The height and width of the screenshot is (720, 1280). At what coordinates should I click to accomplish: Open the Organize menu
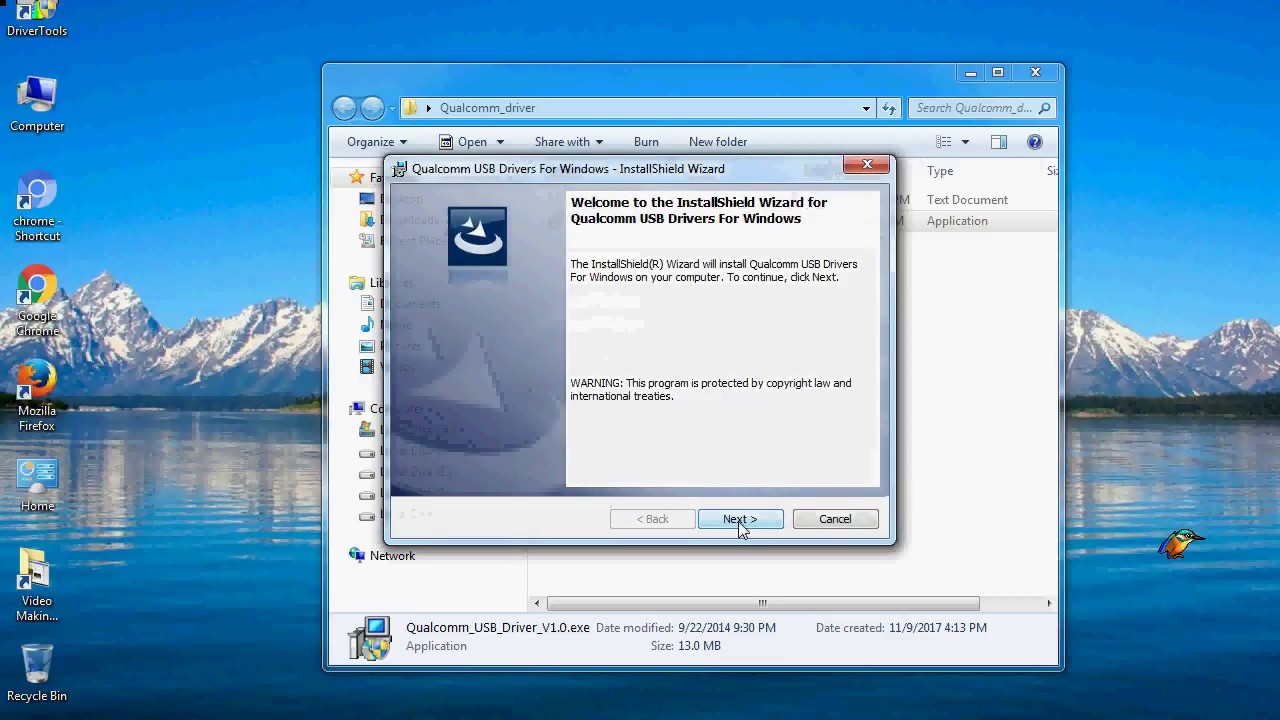click(x=377, y=142)
